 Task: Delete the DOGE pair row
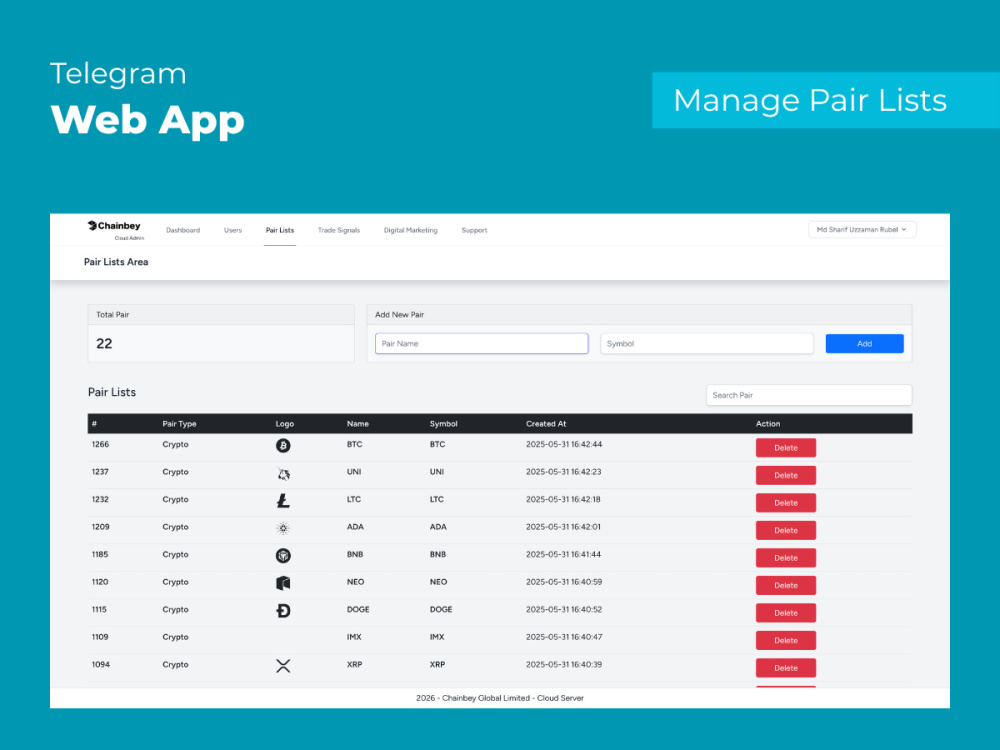pyautogui.click(x=786, y=612)
